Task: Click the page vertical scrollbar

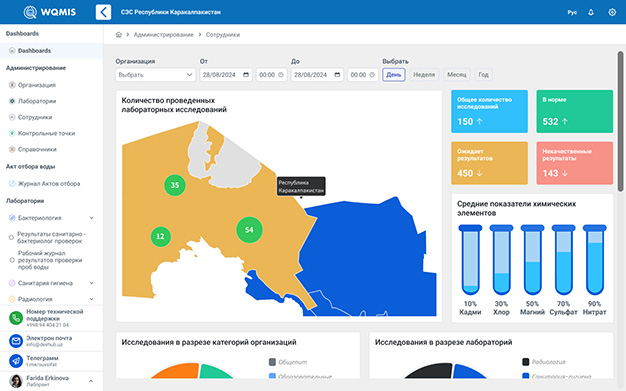Action: 620,121
